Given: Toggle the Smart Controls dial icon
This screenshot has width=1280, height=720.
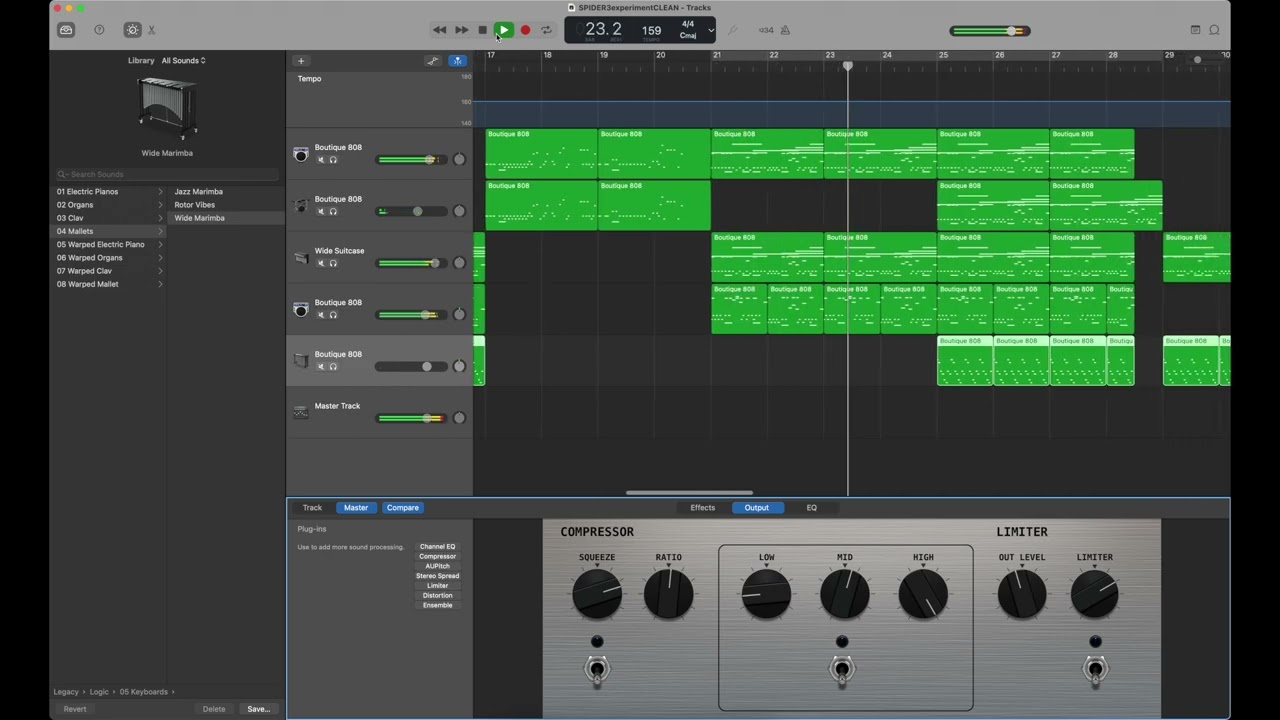Looking at the screenshot, I should coord(132,30).
